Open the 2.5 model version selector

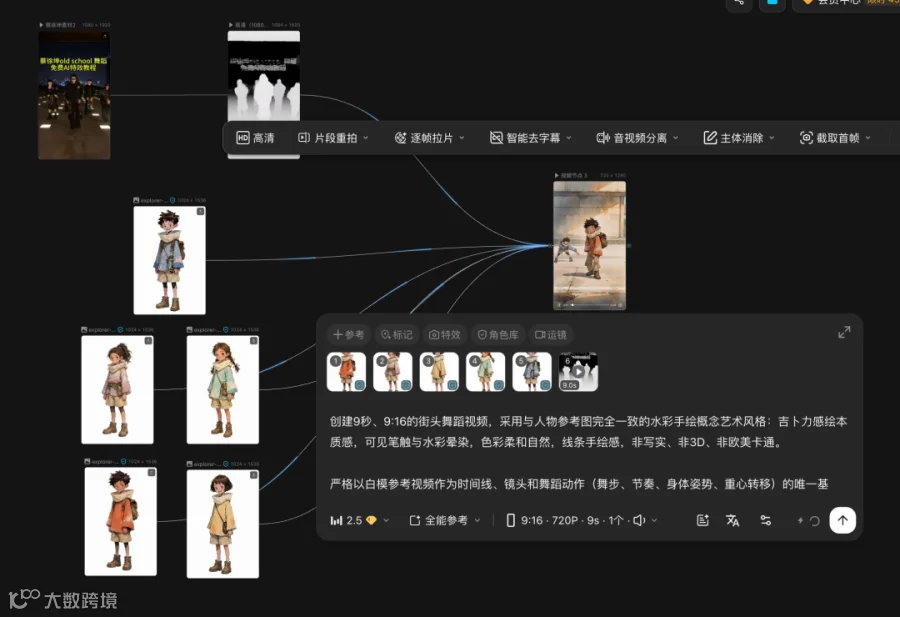[x=360, y=521]
